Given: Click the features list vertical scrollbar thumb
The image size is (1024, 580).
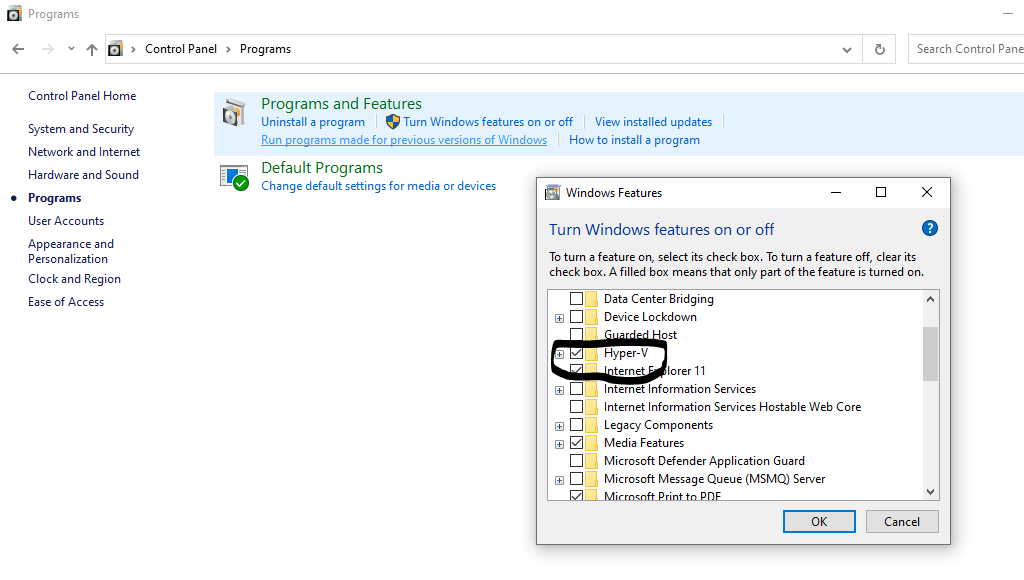Looking at the screenshot, I should [x=930, y=353].
